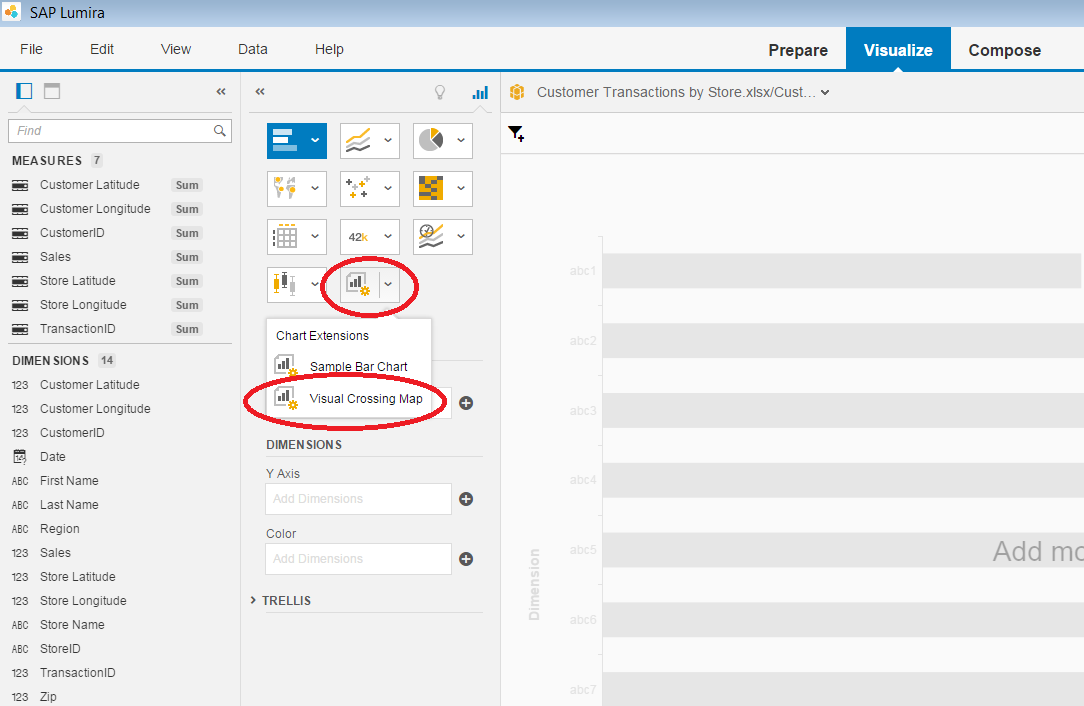
Task: Select the bar chart type icon
Action: [x=285, y=140]
